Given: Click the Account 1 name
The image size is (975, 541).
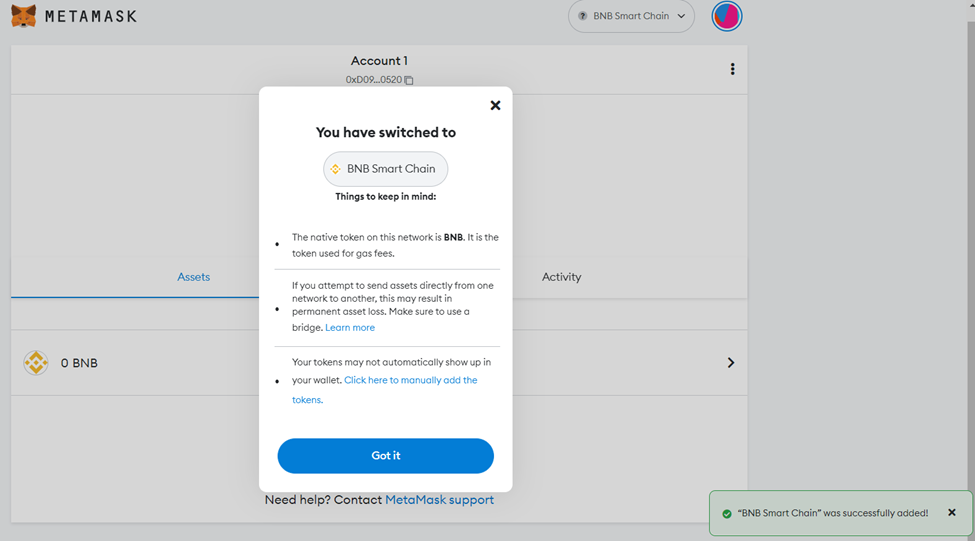Looking at the screenshot, I should 379,61.
